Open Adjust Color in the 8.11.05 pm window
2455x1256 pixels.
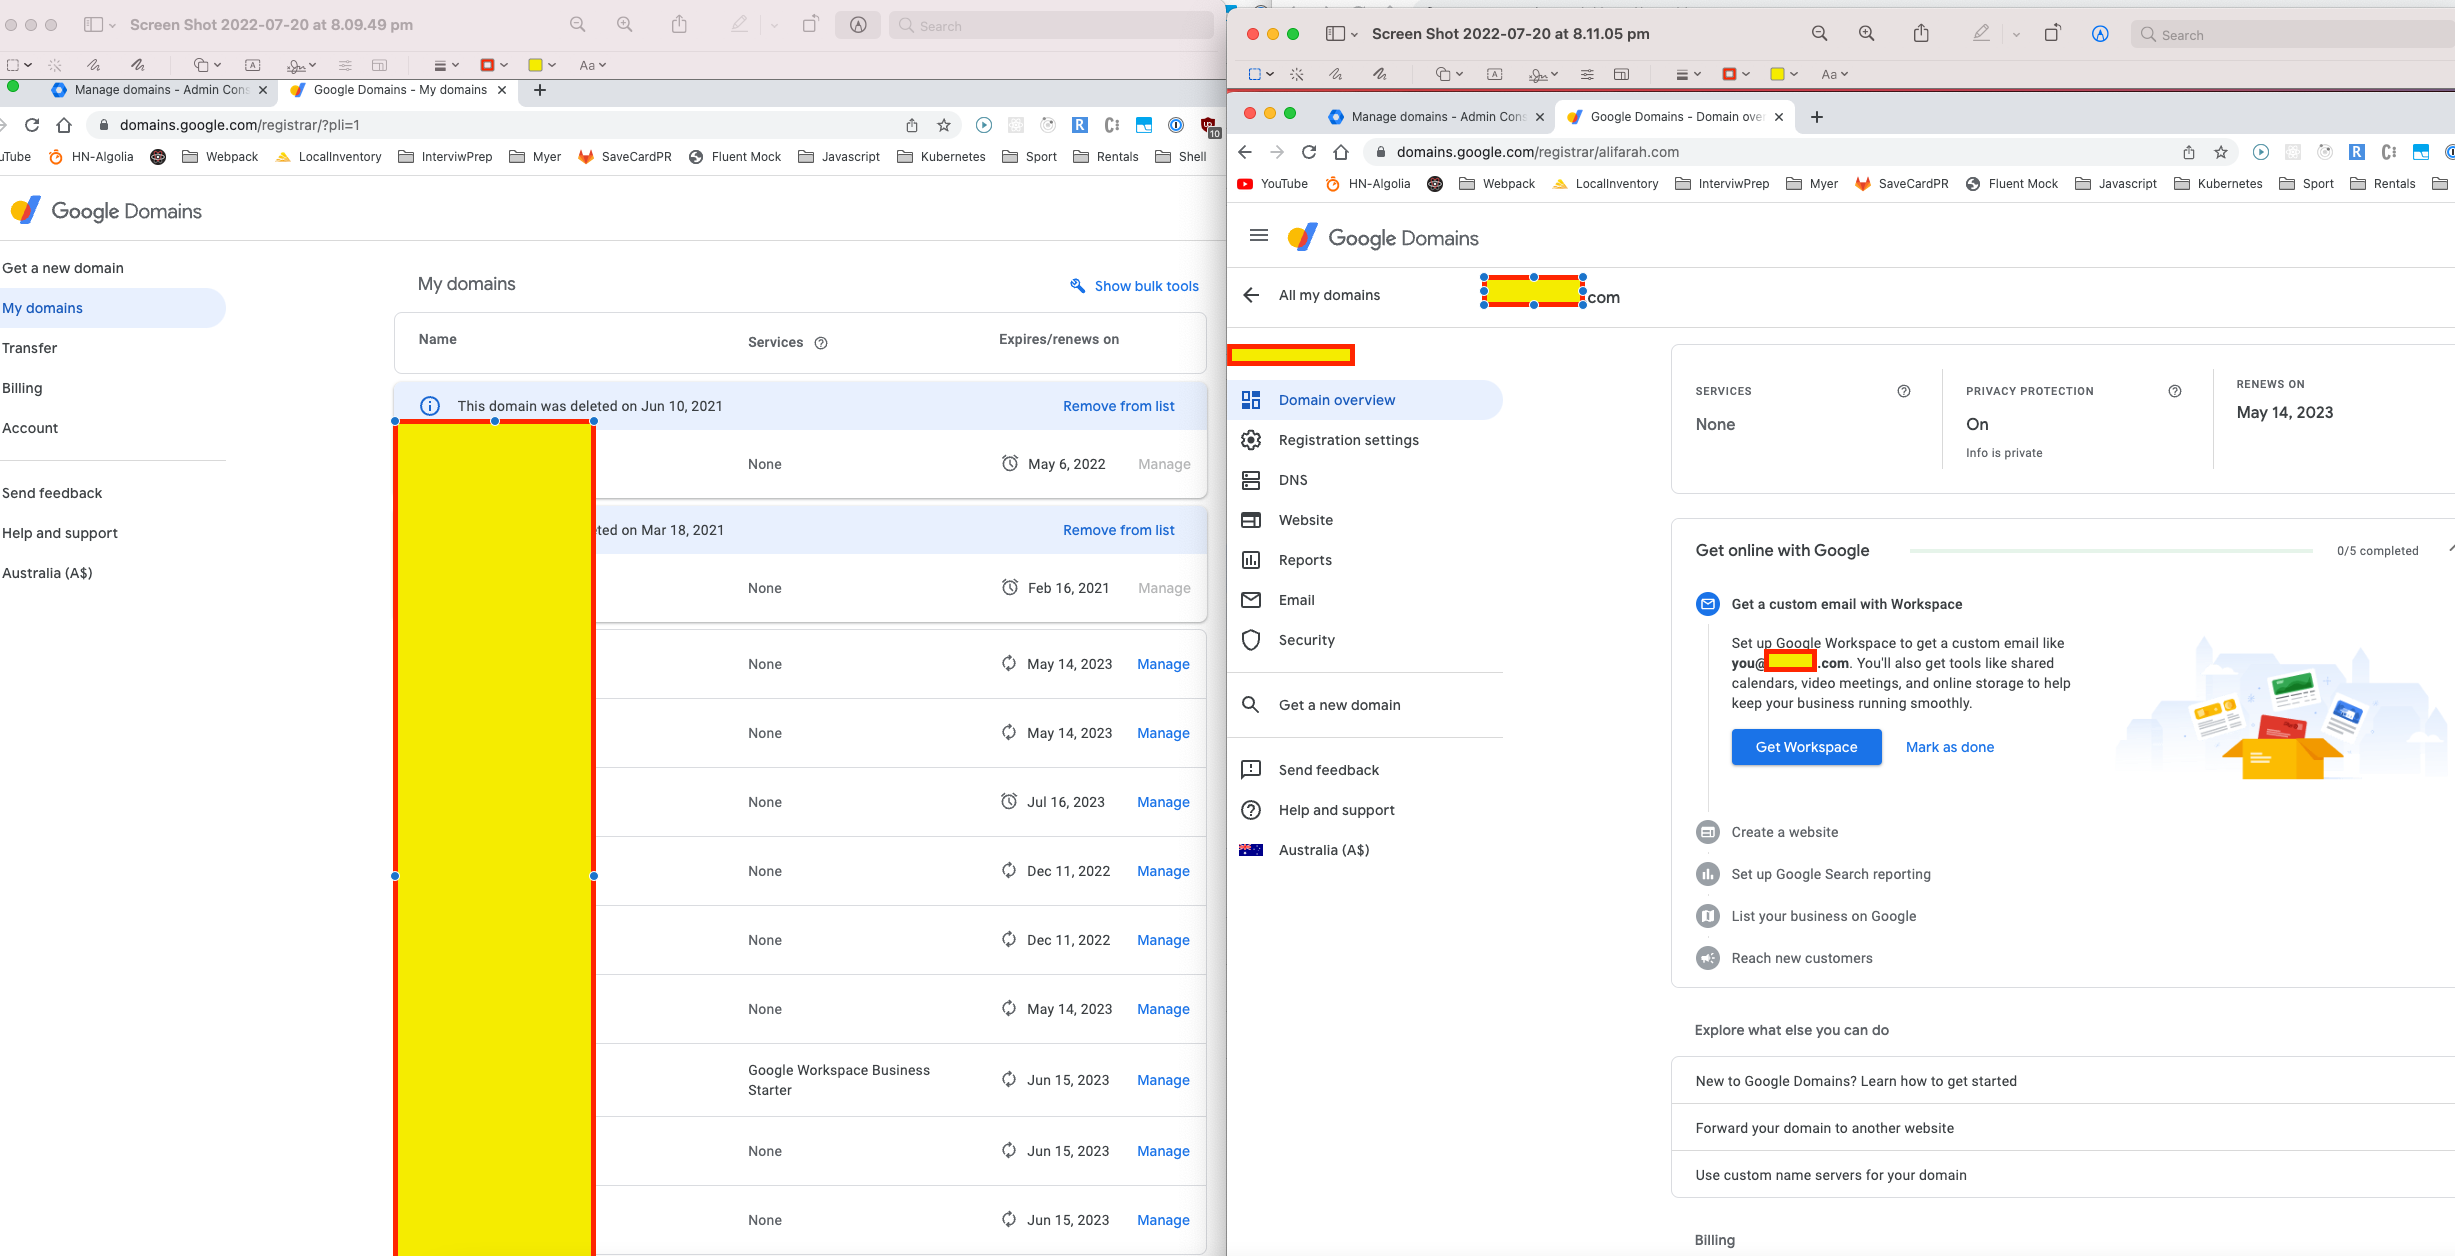point(1587,74)
